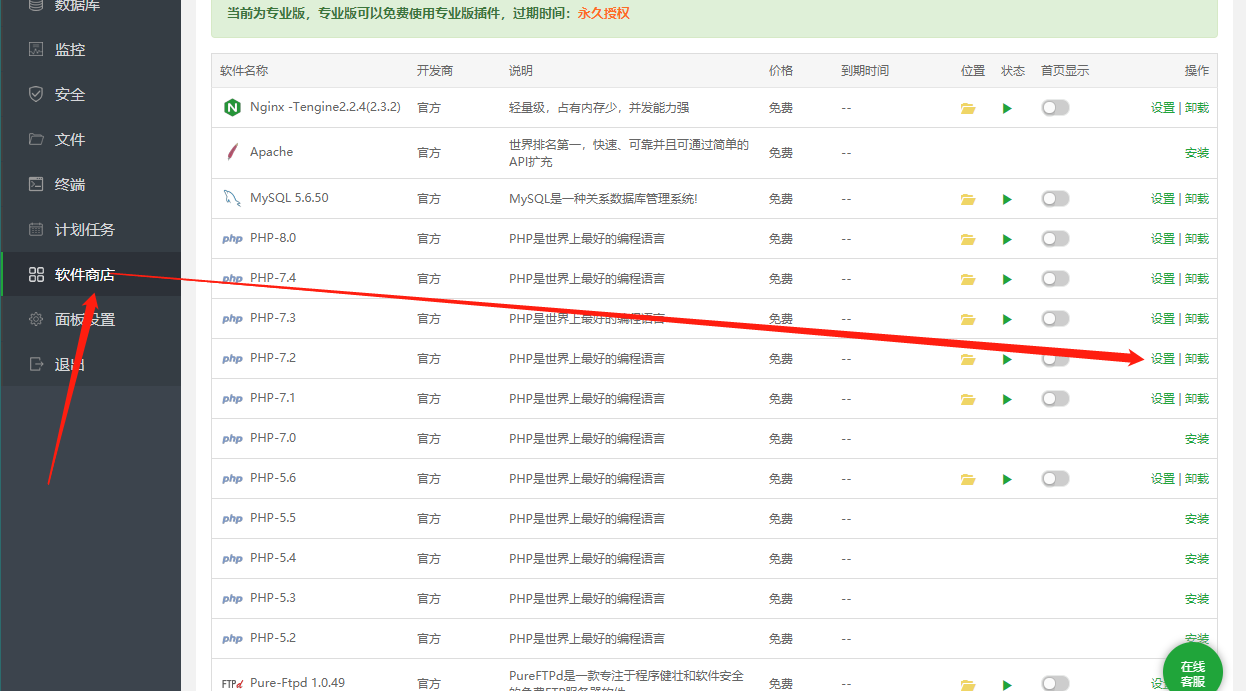Go to 计划任务 in the sidebar

(84, 230)
